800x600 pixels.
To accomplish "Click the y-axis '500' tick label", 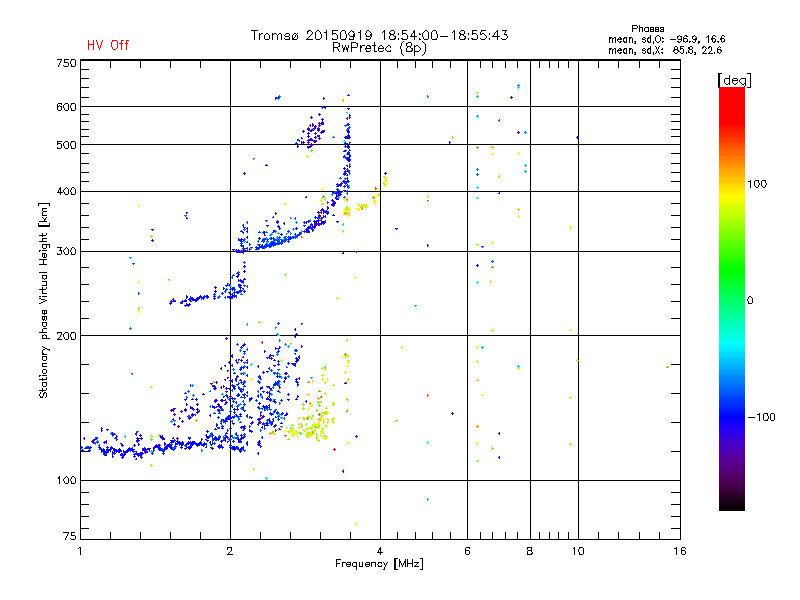I will pyautogui.click(x=66, y=145).
